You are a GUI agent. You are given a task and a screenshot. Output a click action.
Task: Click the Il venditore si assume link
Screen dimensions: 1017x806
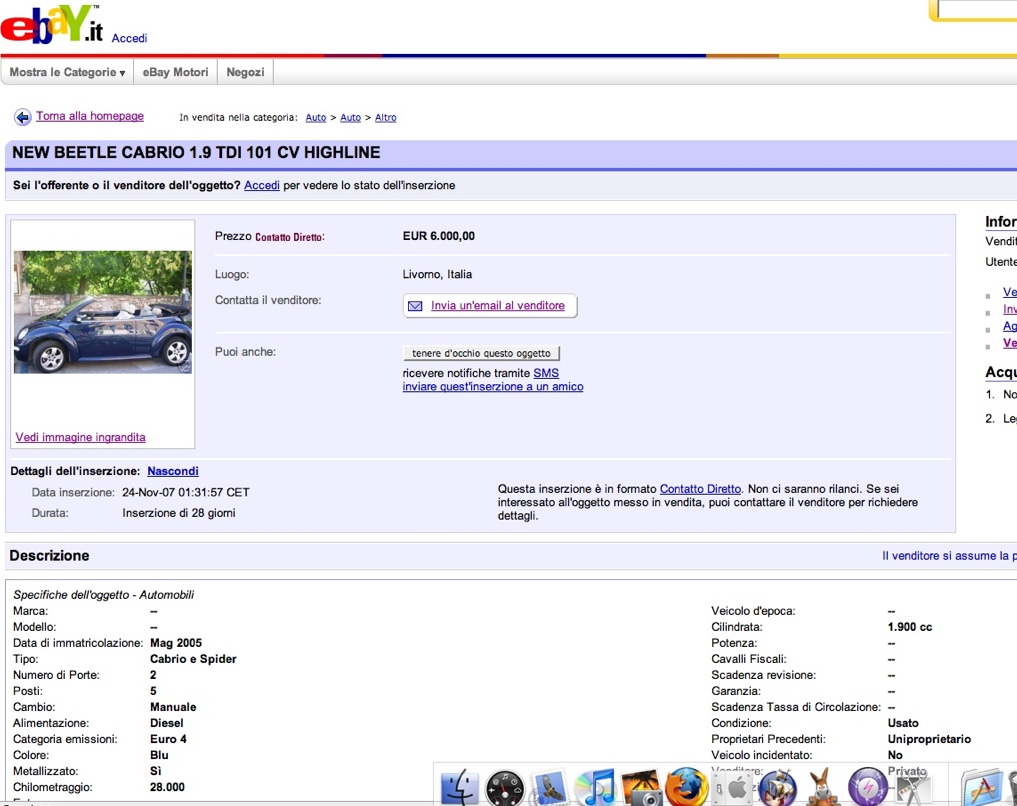(949, 556)
